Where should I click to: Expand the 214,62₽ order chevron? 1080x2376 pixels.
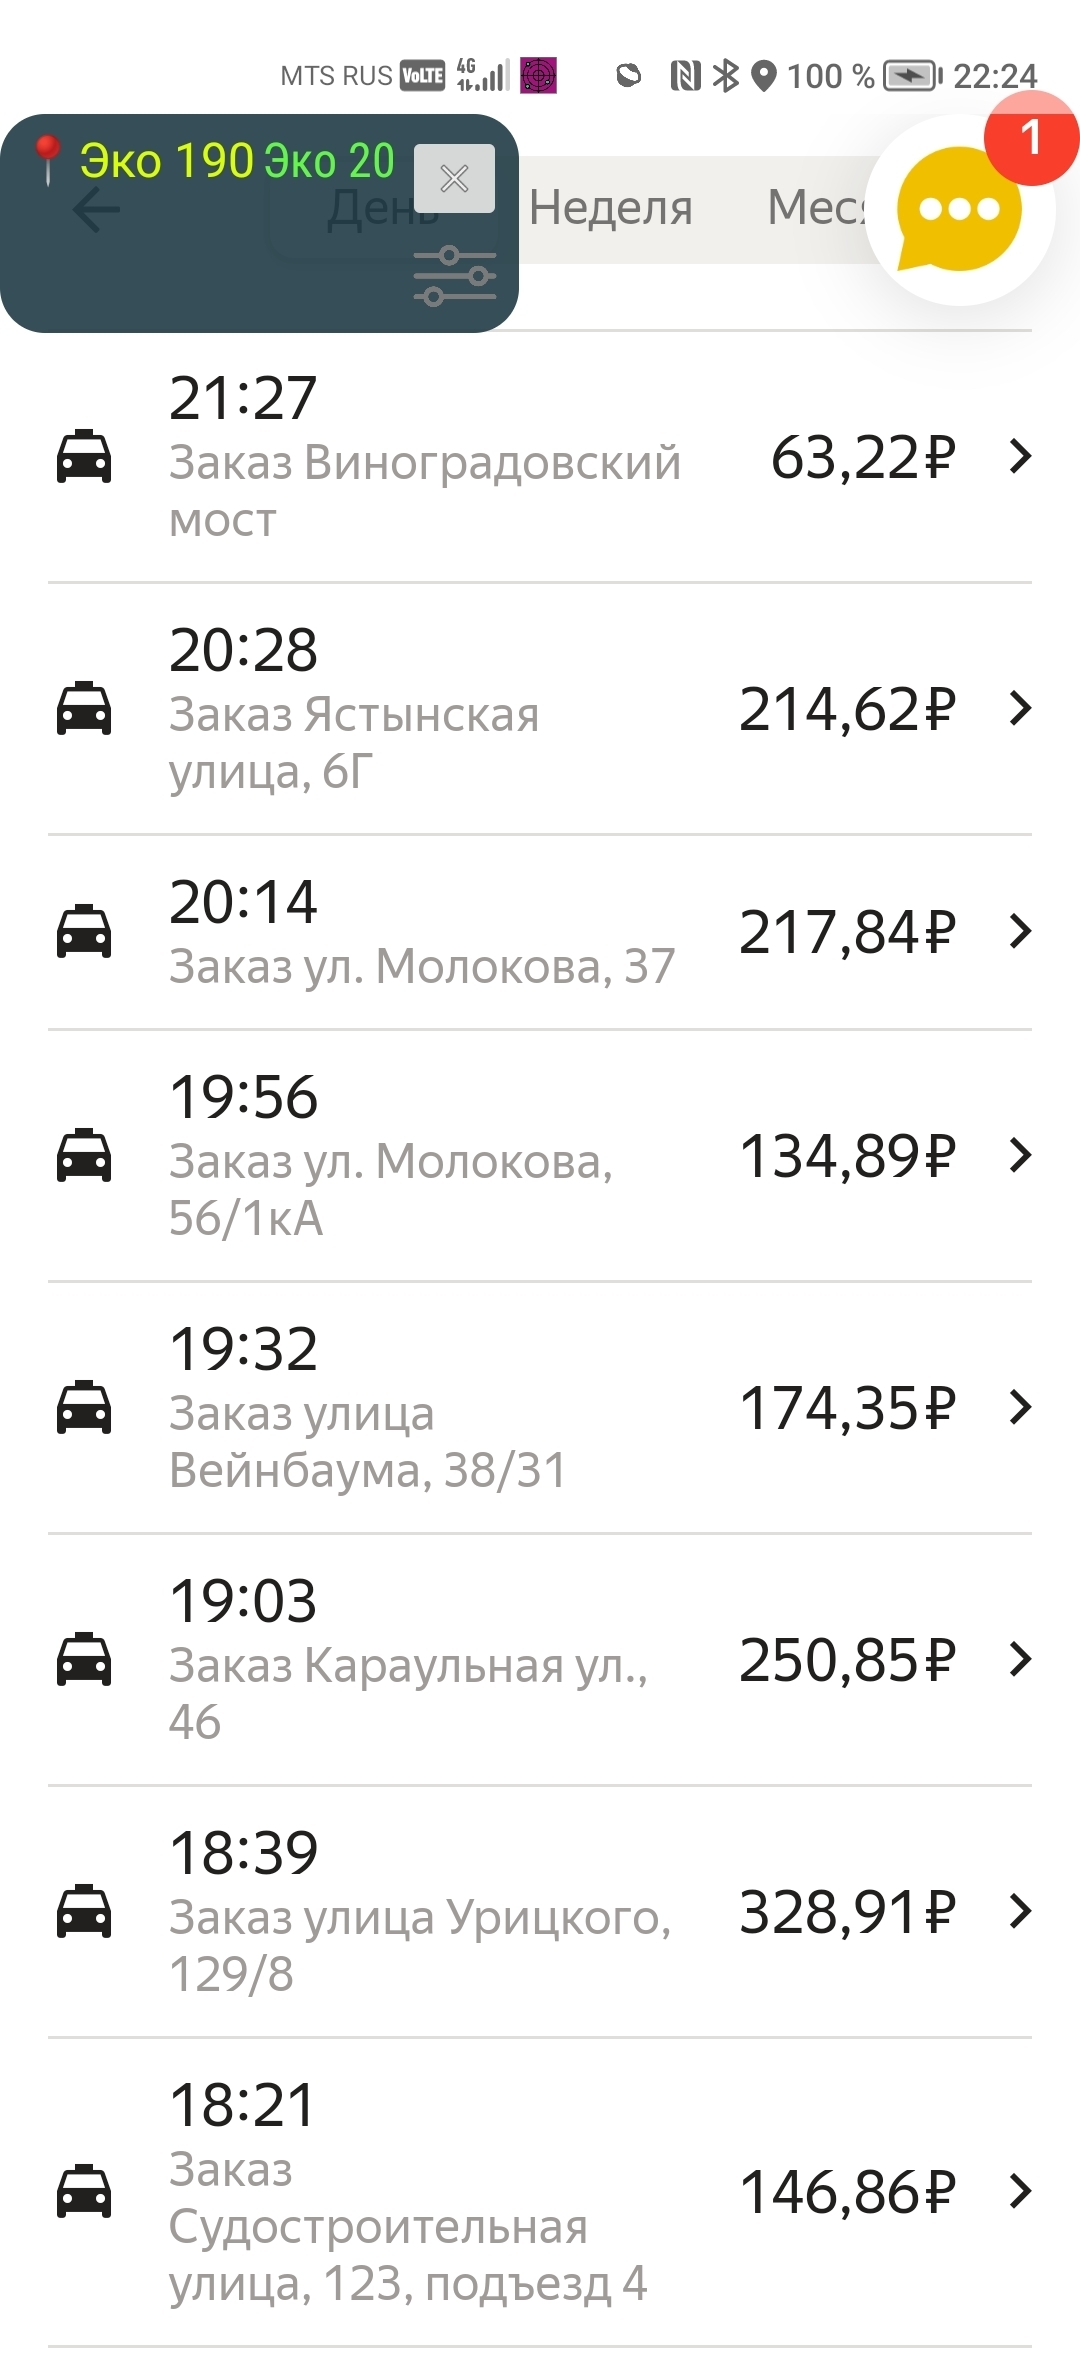click(x=1019, y=709)
